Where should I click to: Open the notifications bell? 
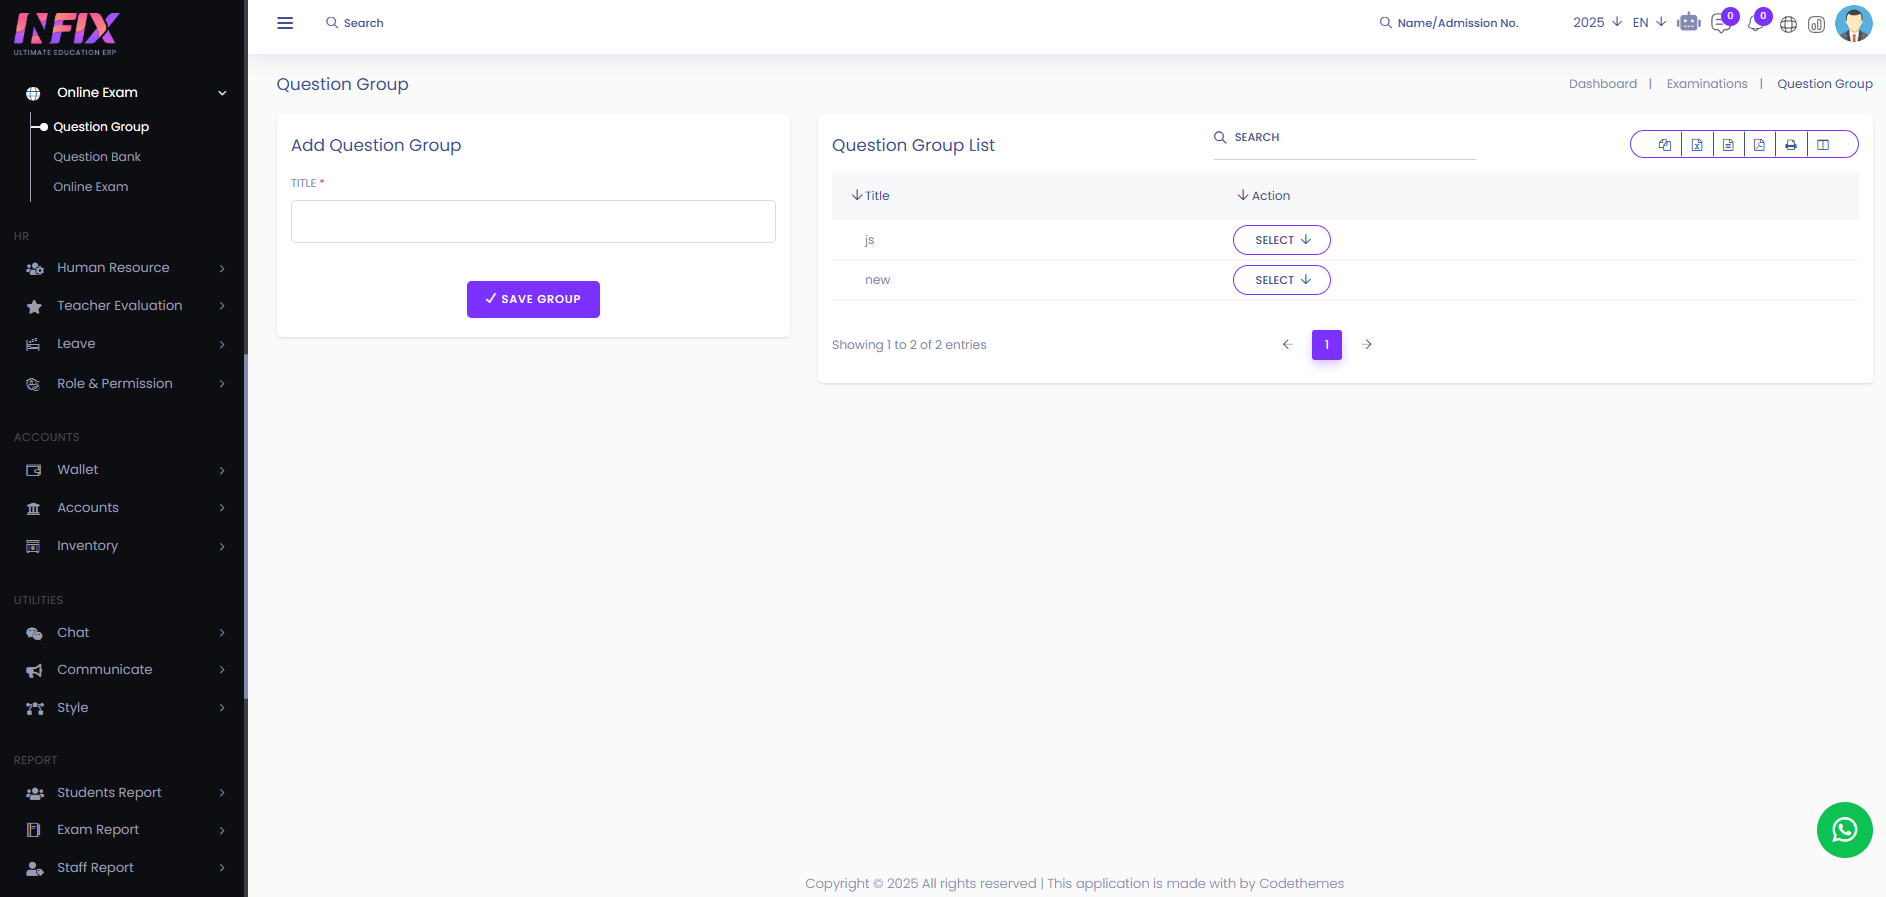click(x=1755, y=23)
